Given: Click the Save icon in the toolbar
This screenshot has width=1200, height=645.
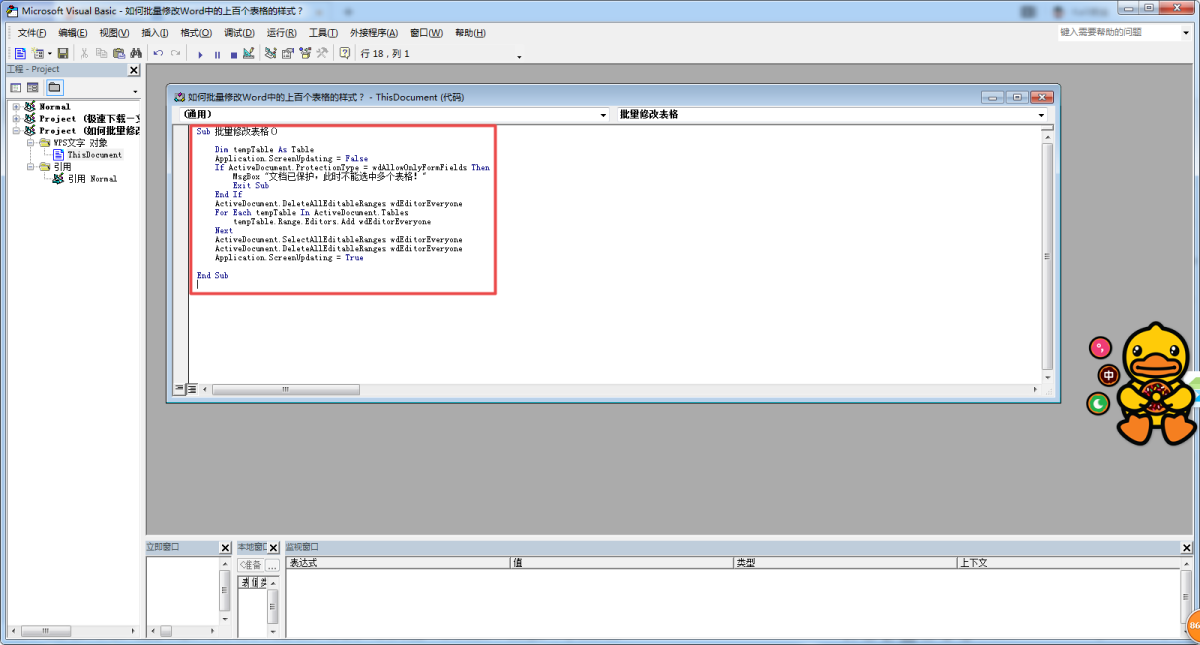Looking at the screenshot, I should [63, 53].
